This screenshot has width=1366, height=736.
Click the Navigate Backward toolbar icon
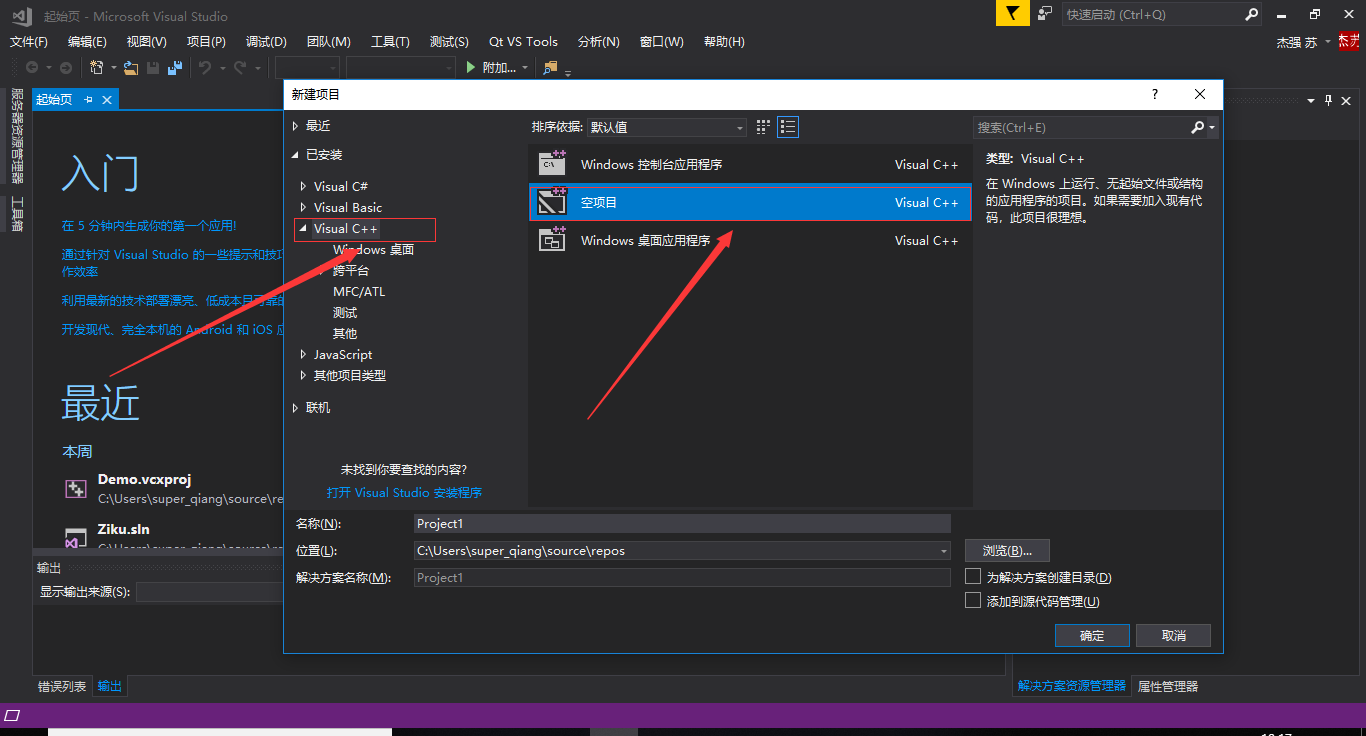click(31, 67)
